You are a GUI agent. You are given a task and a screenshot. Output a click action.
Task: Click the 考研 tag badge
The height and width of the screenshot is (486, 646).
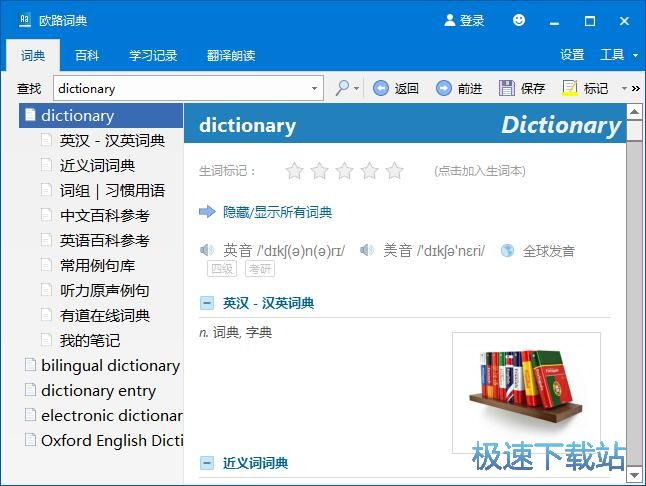point(260,269)
